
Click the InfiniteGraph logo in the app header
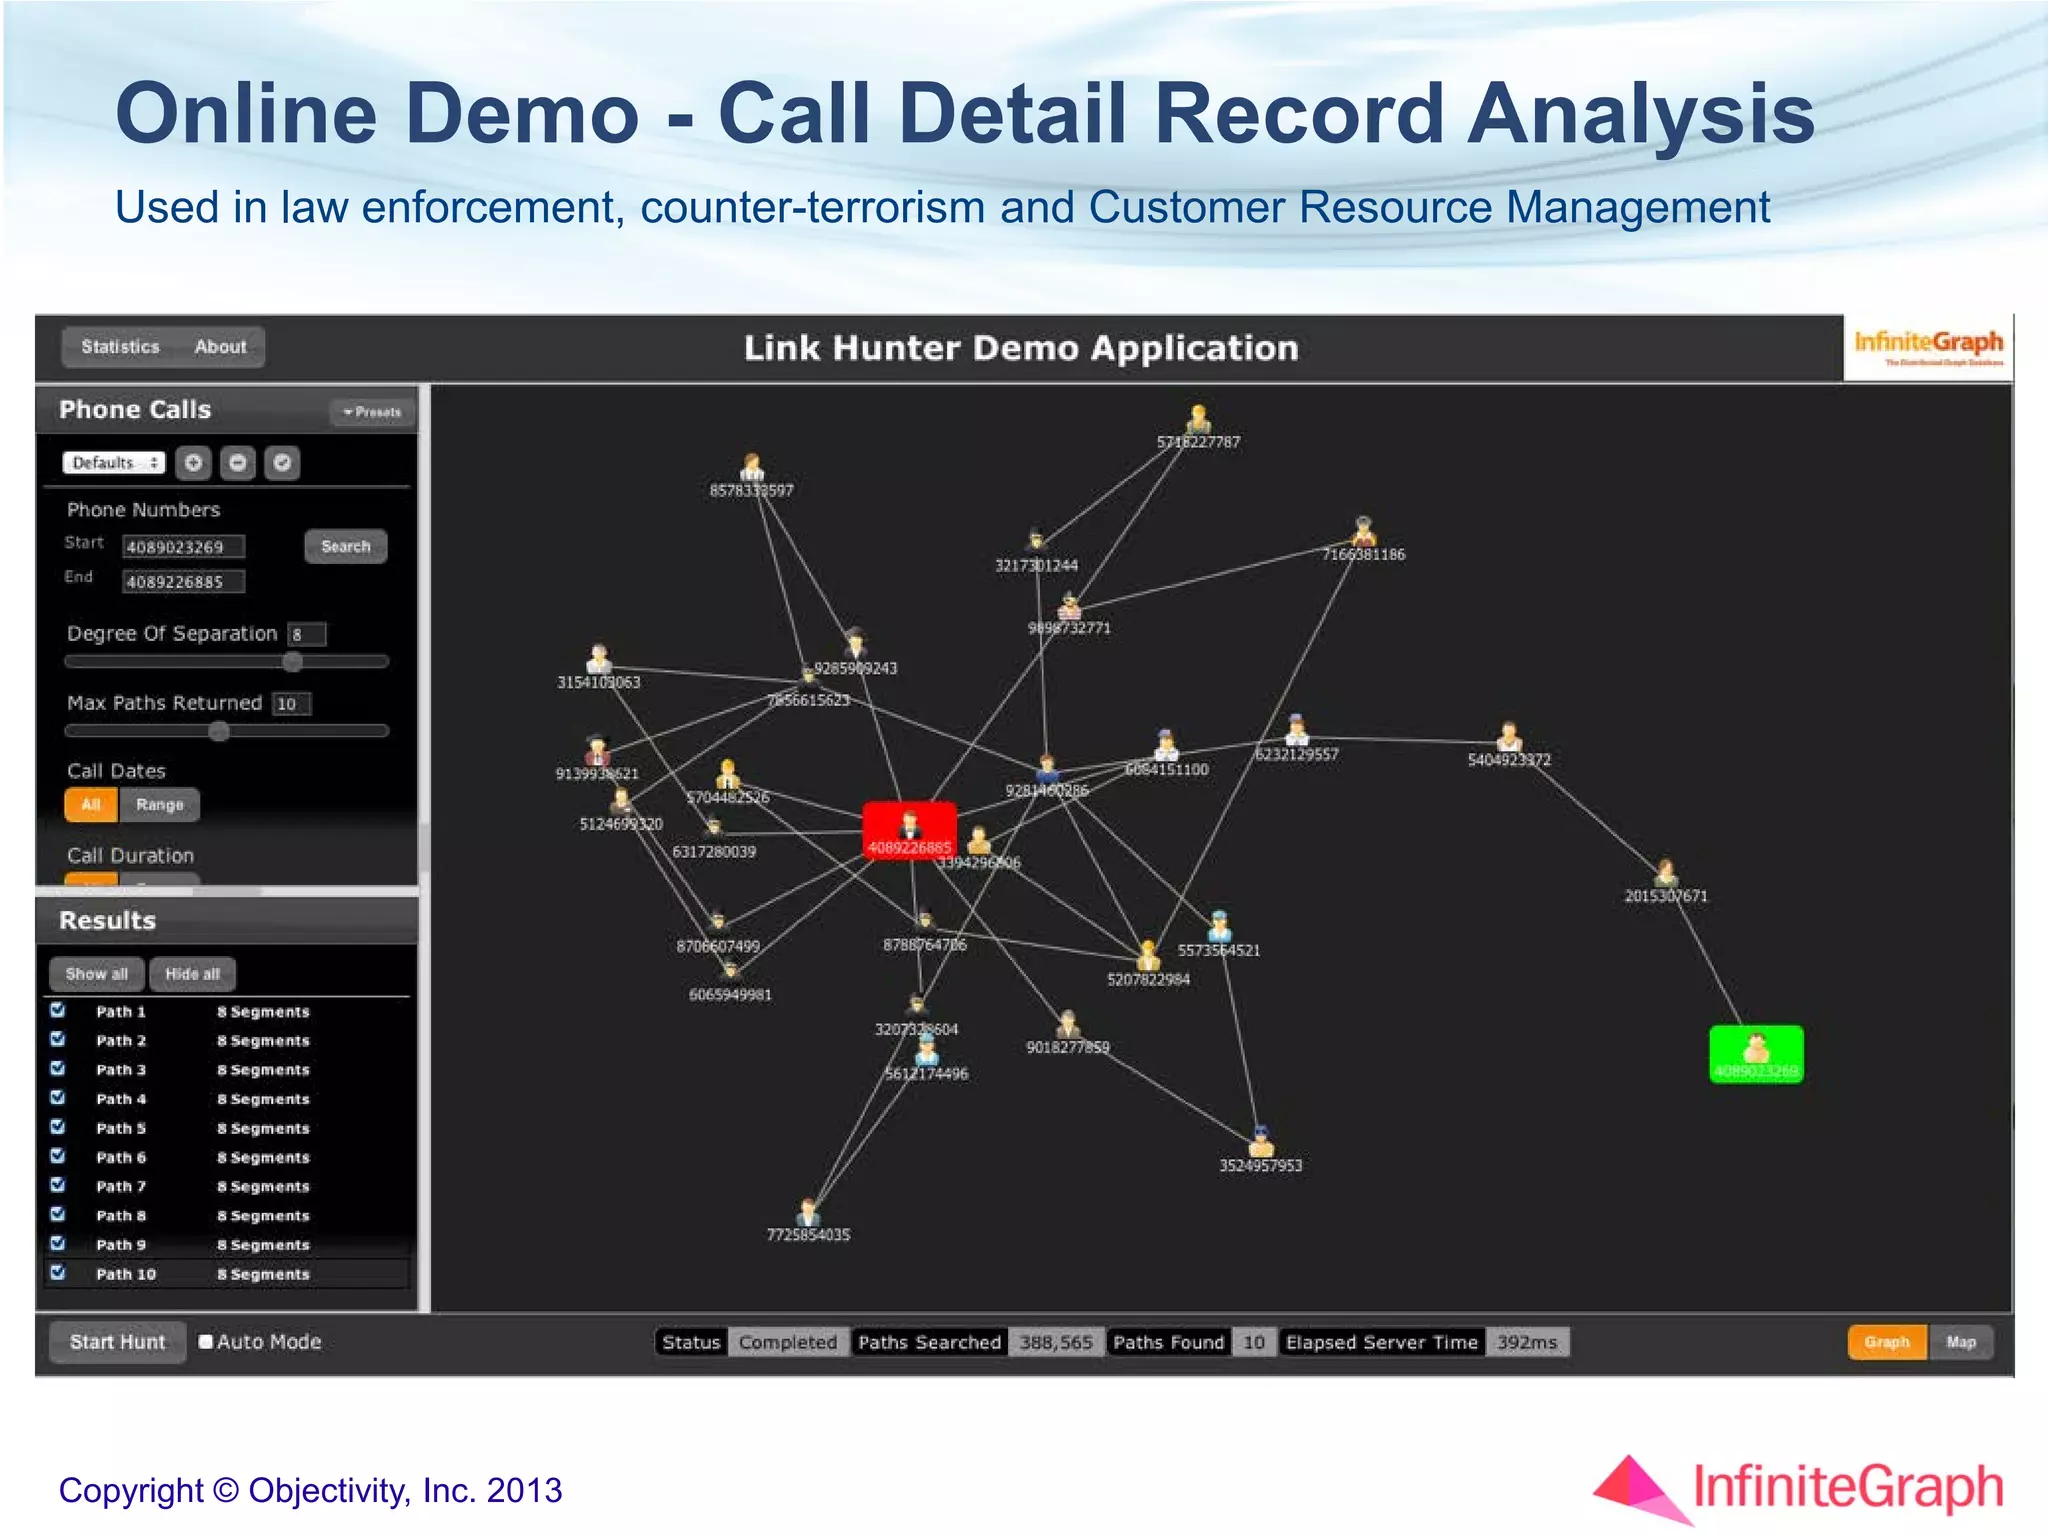(x=1929, y=348)
